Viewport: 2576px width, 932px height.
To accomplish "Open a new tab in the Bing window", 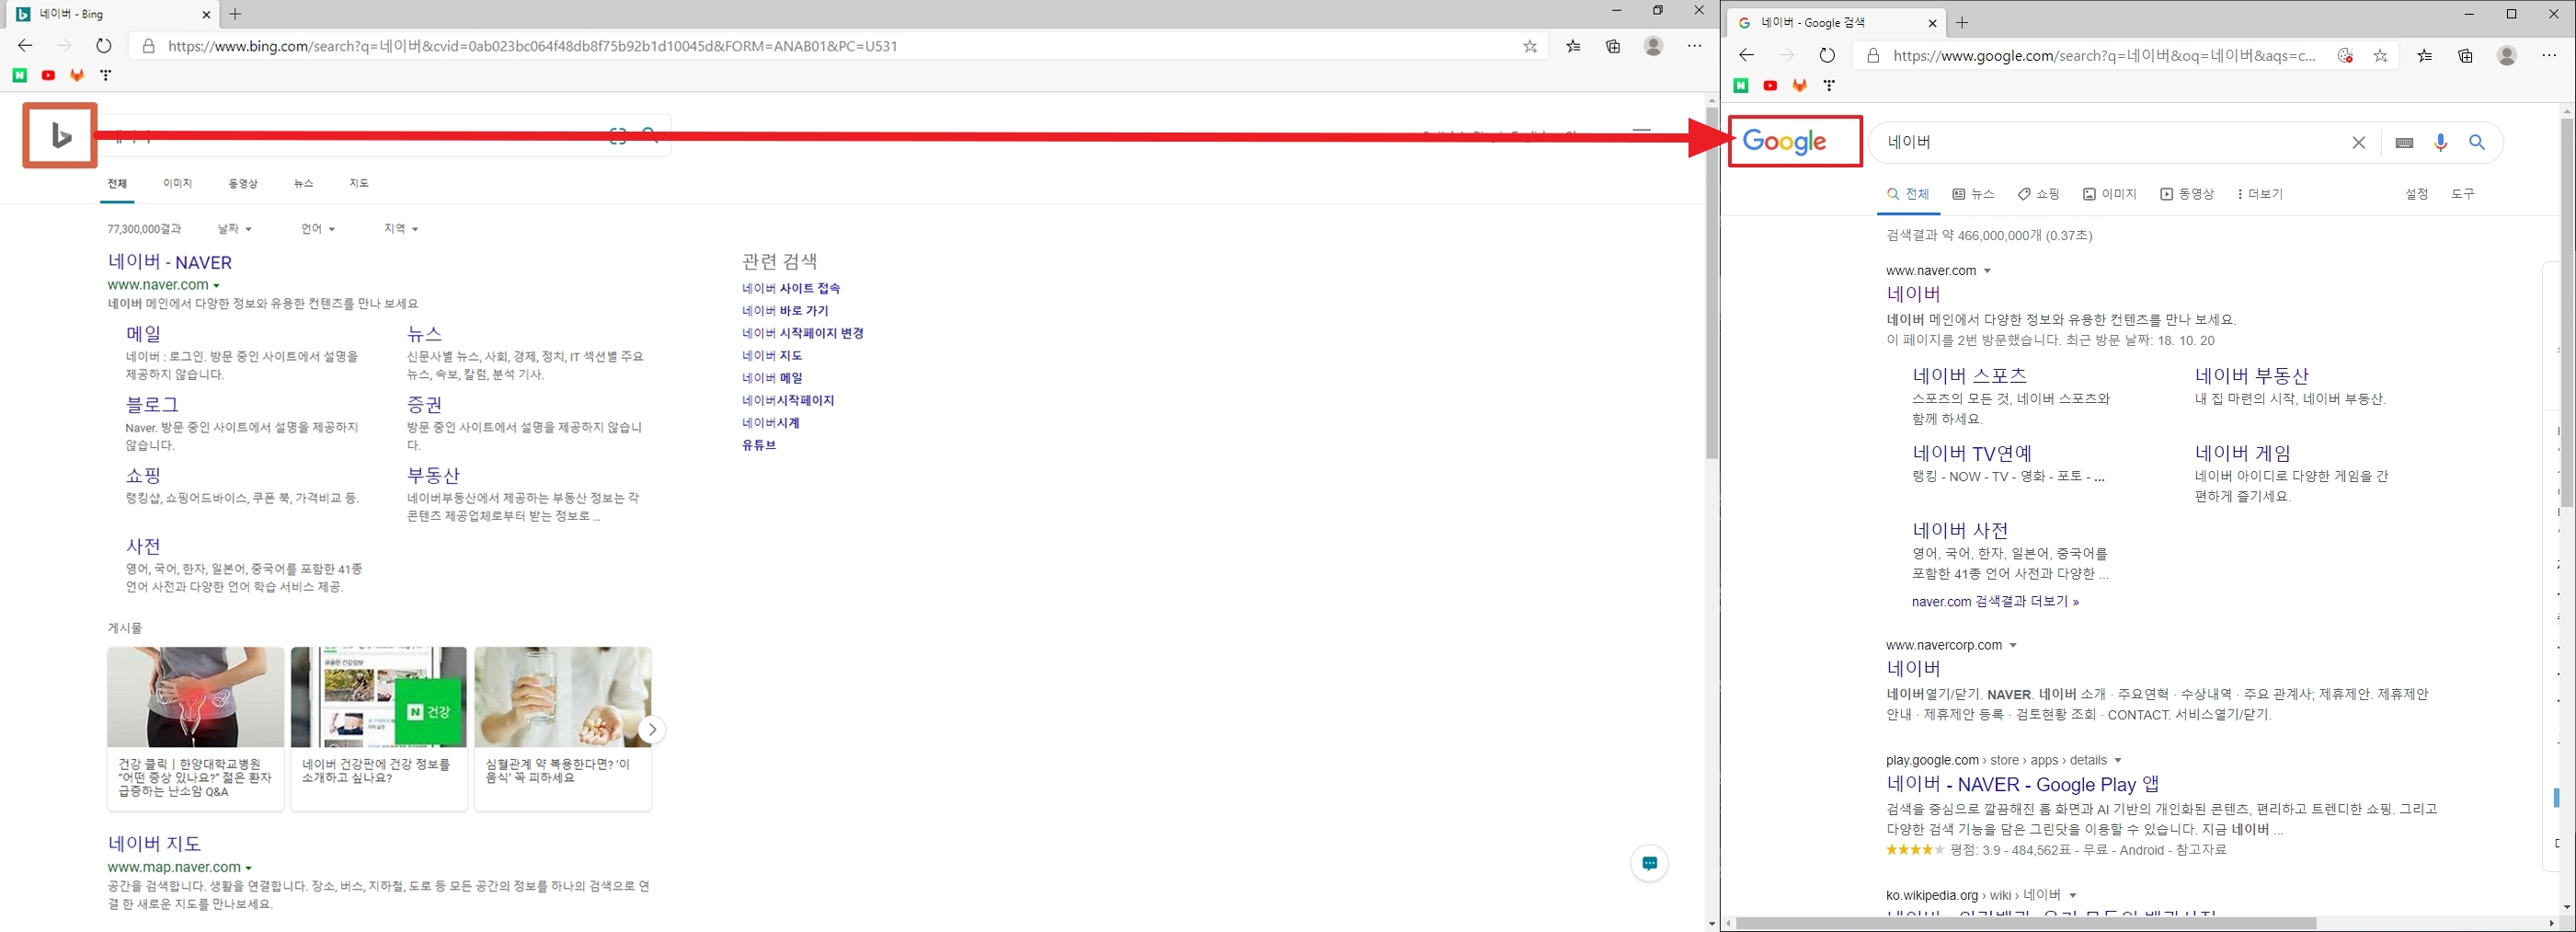I will [x=235, y=14].
